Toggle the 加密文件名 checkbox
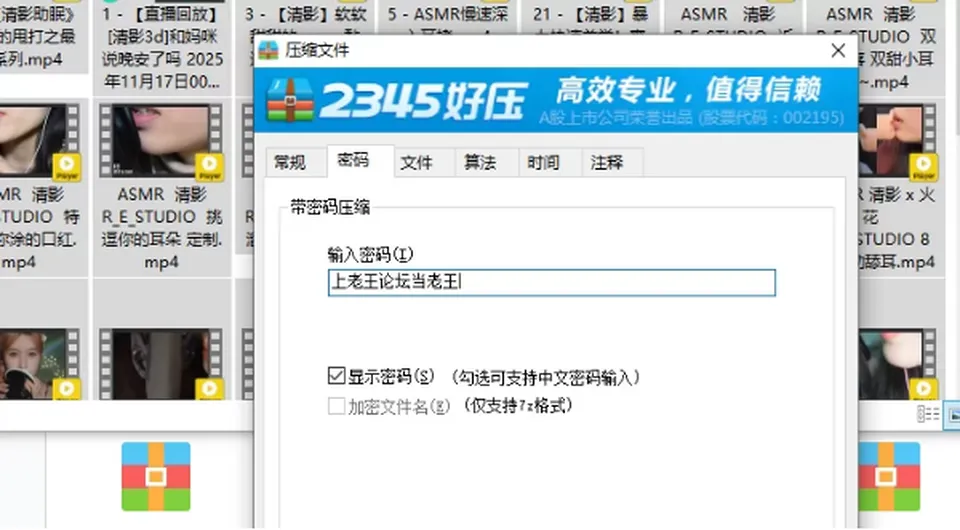The height and width of the screenshot is (530, 960). tap(336, 405)
